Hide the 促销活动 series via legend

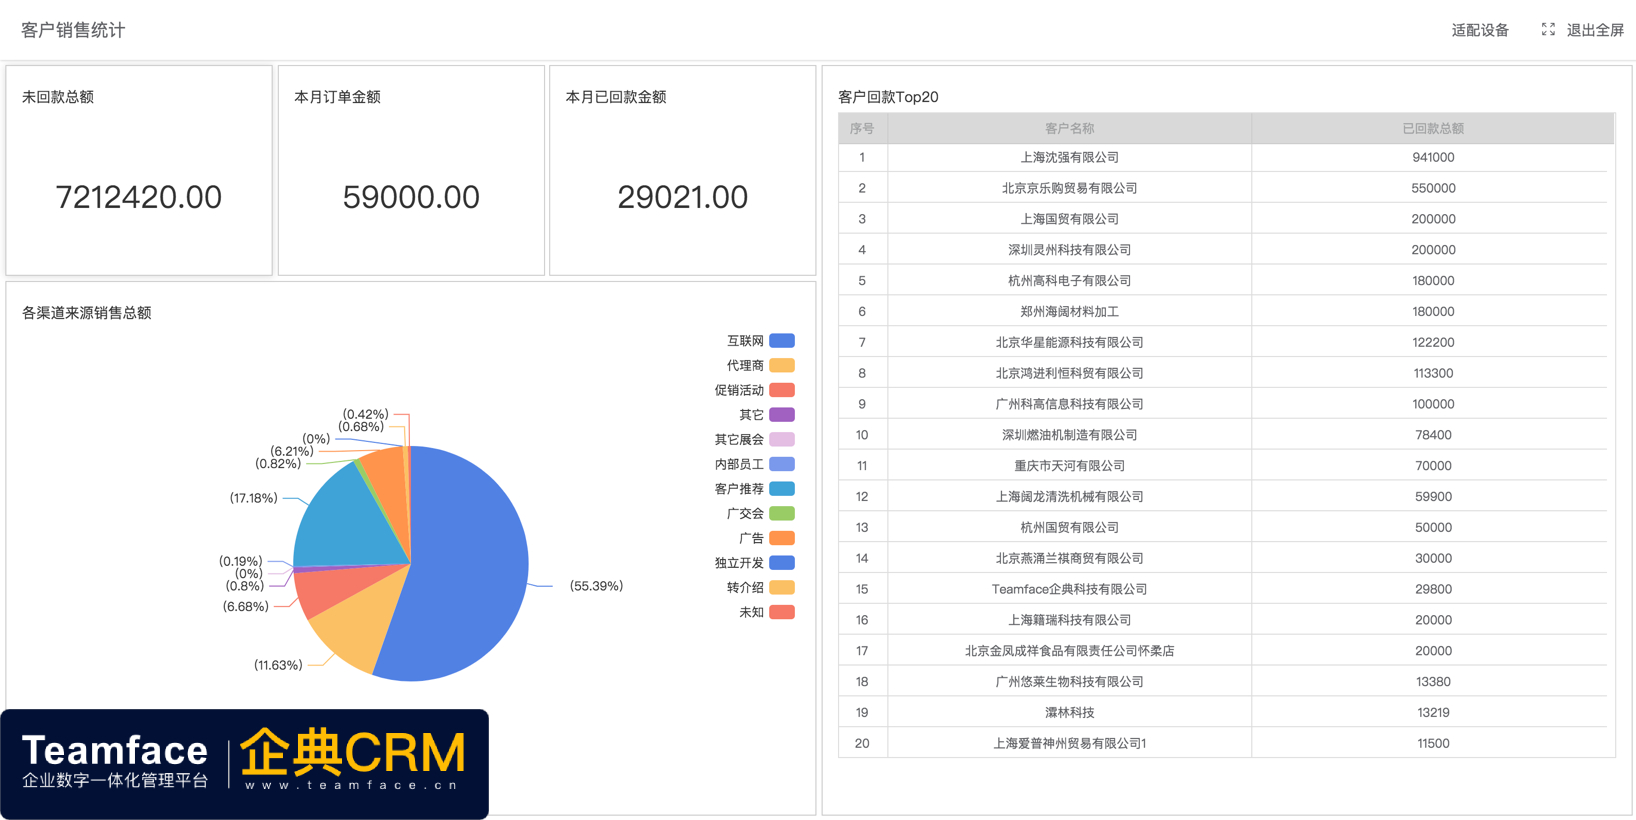(x=781, y=390)
